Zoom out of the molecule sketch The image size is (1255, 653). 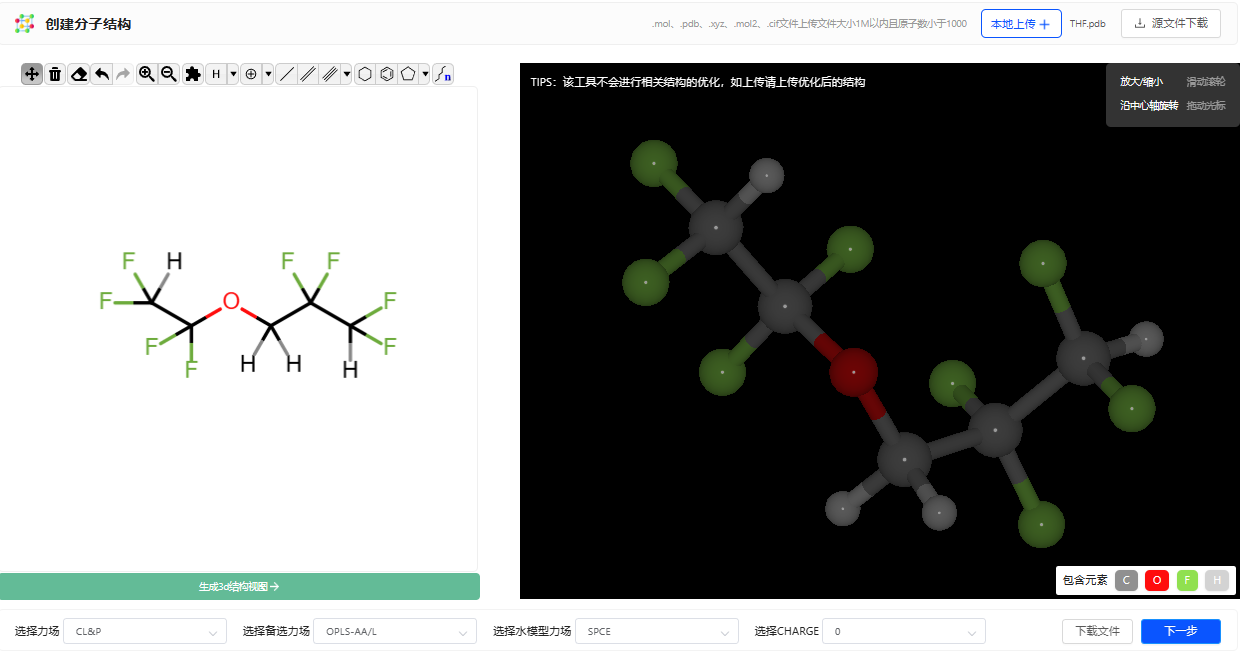click(x=169, y=74)
